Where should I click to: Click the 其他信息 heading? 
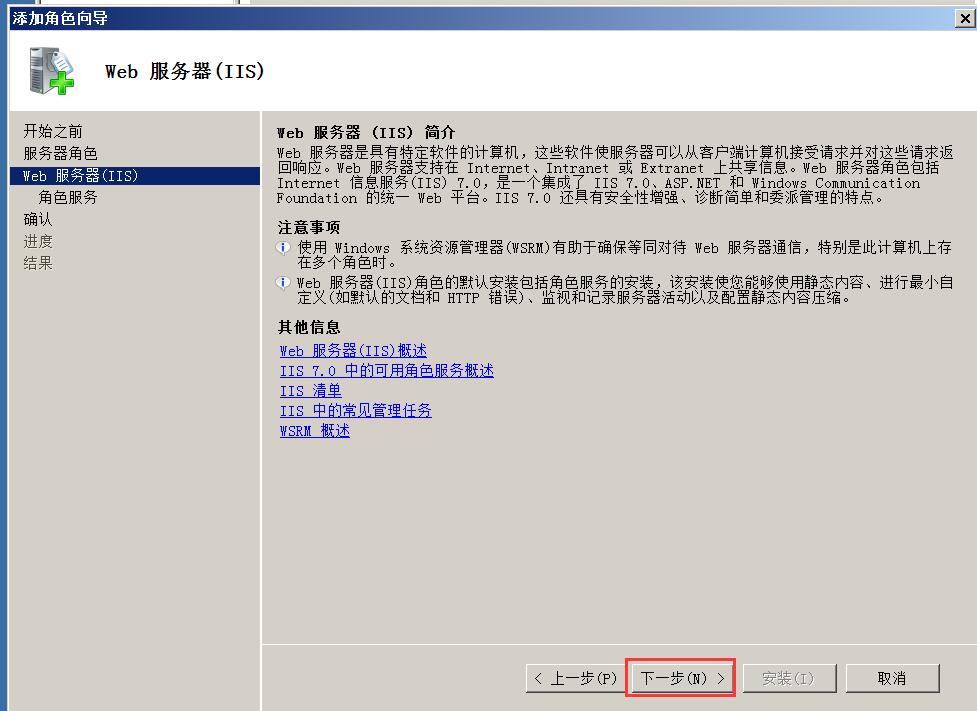click(x=309, y=327)
